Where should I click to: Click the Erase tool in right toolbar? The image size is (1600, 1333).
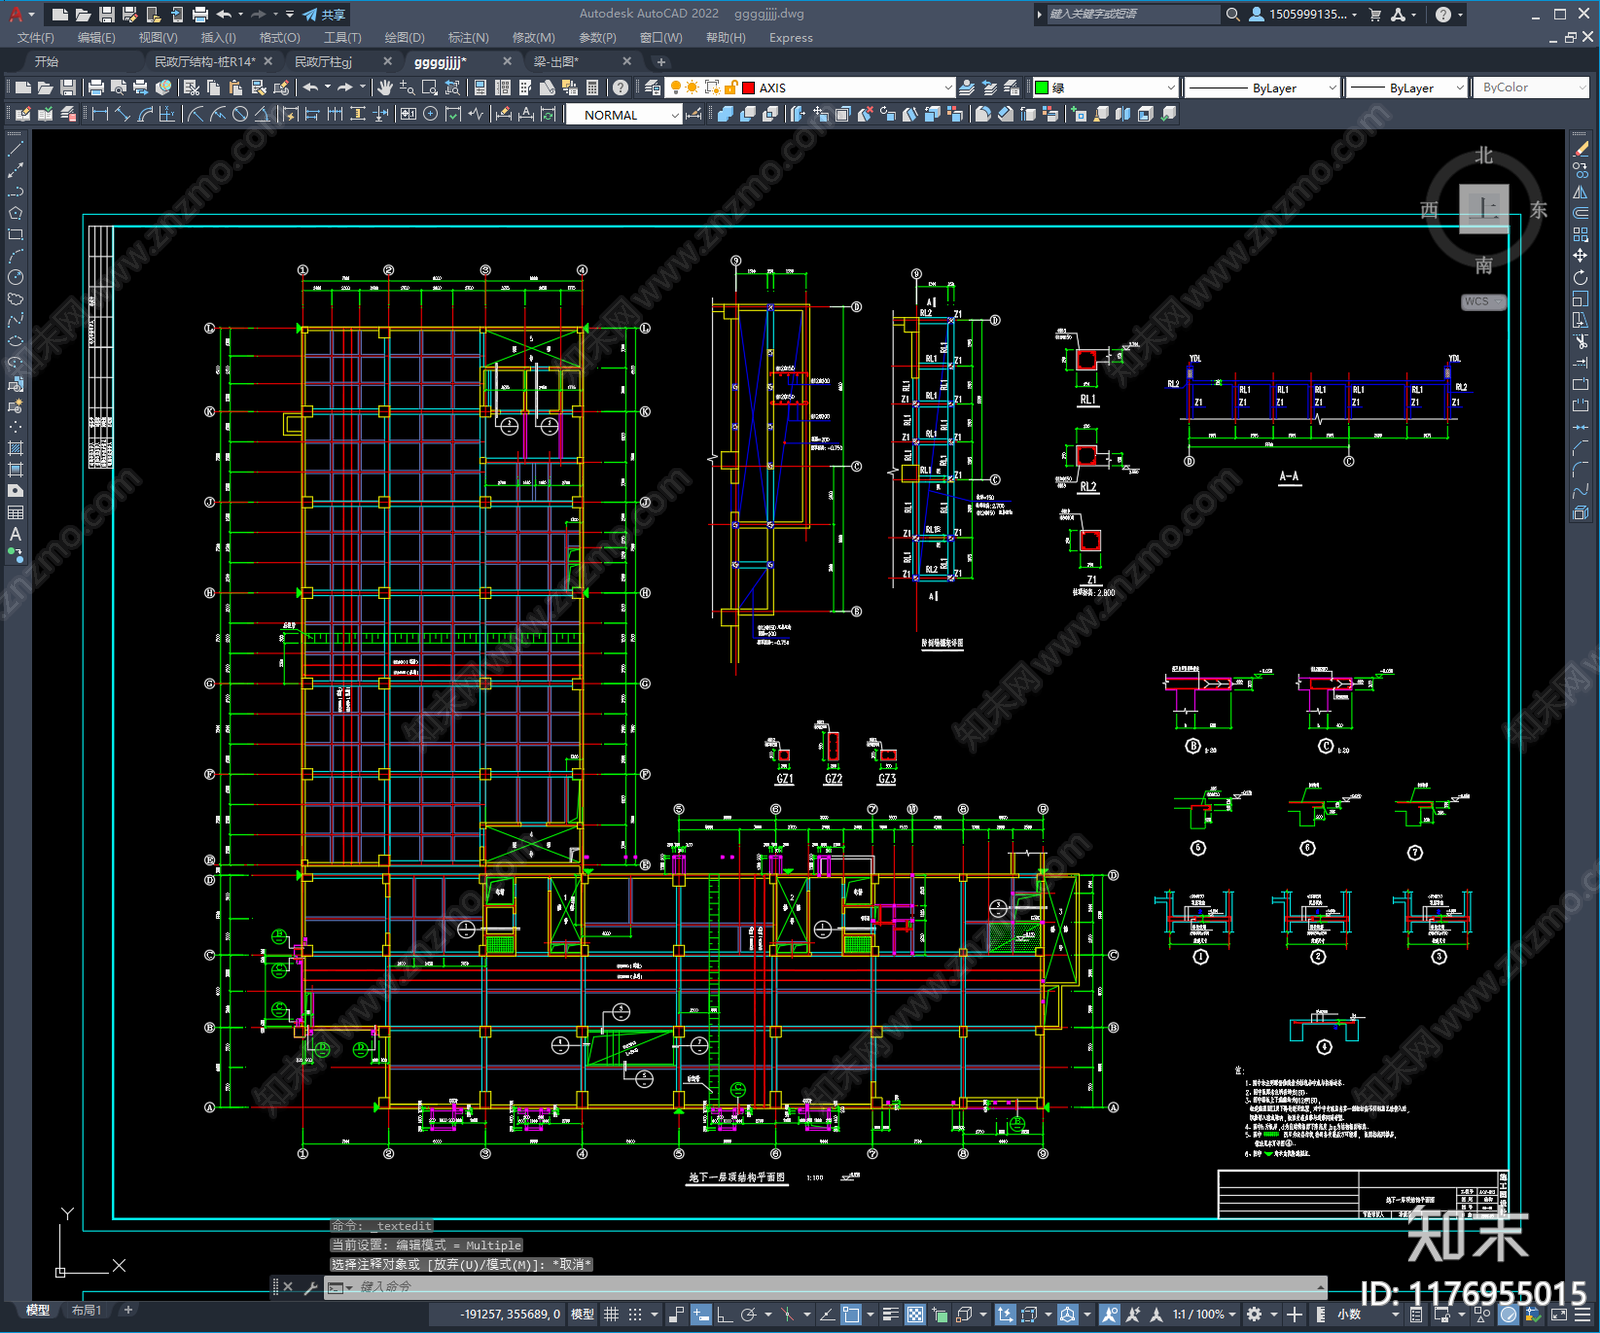coord(1580,149)
